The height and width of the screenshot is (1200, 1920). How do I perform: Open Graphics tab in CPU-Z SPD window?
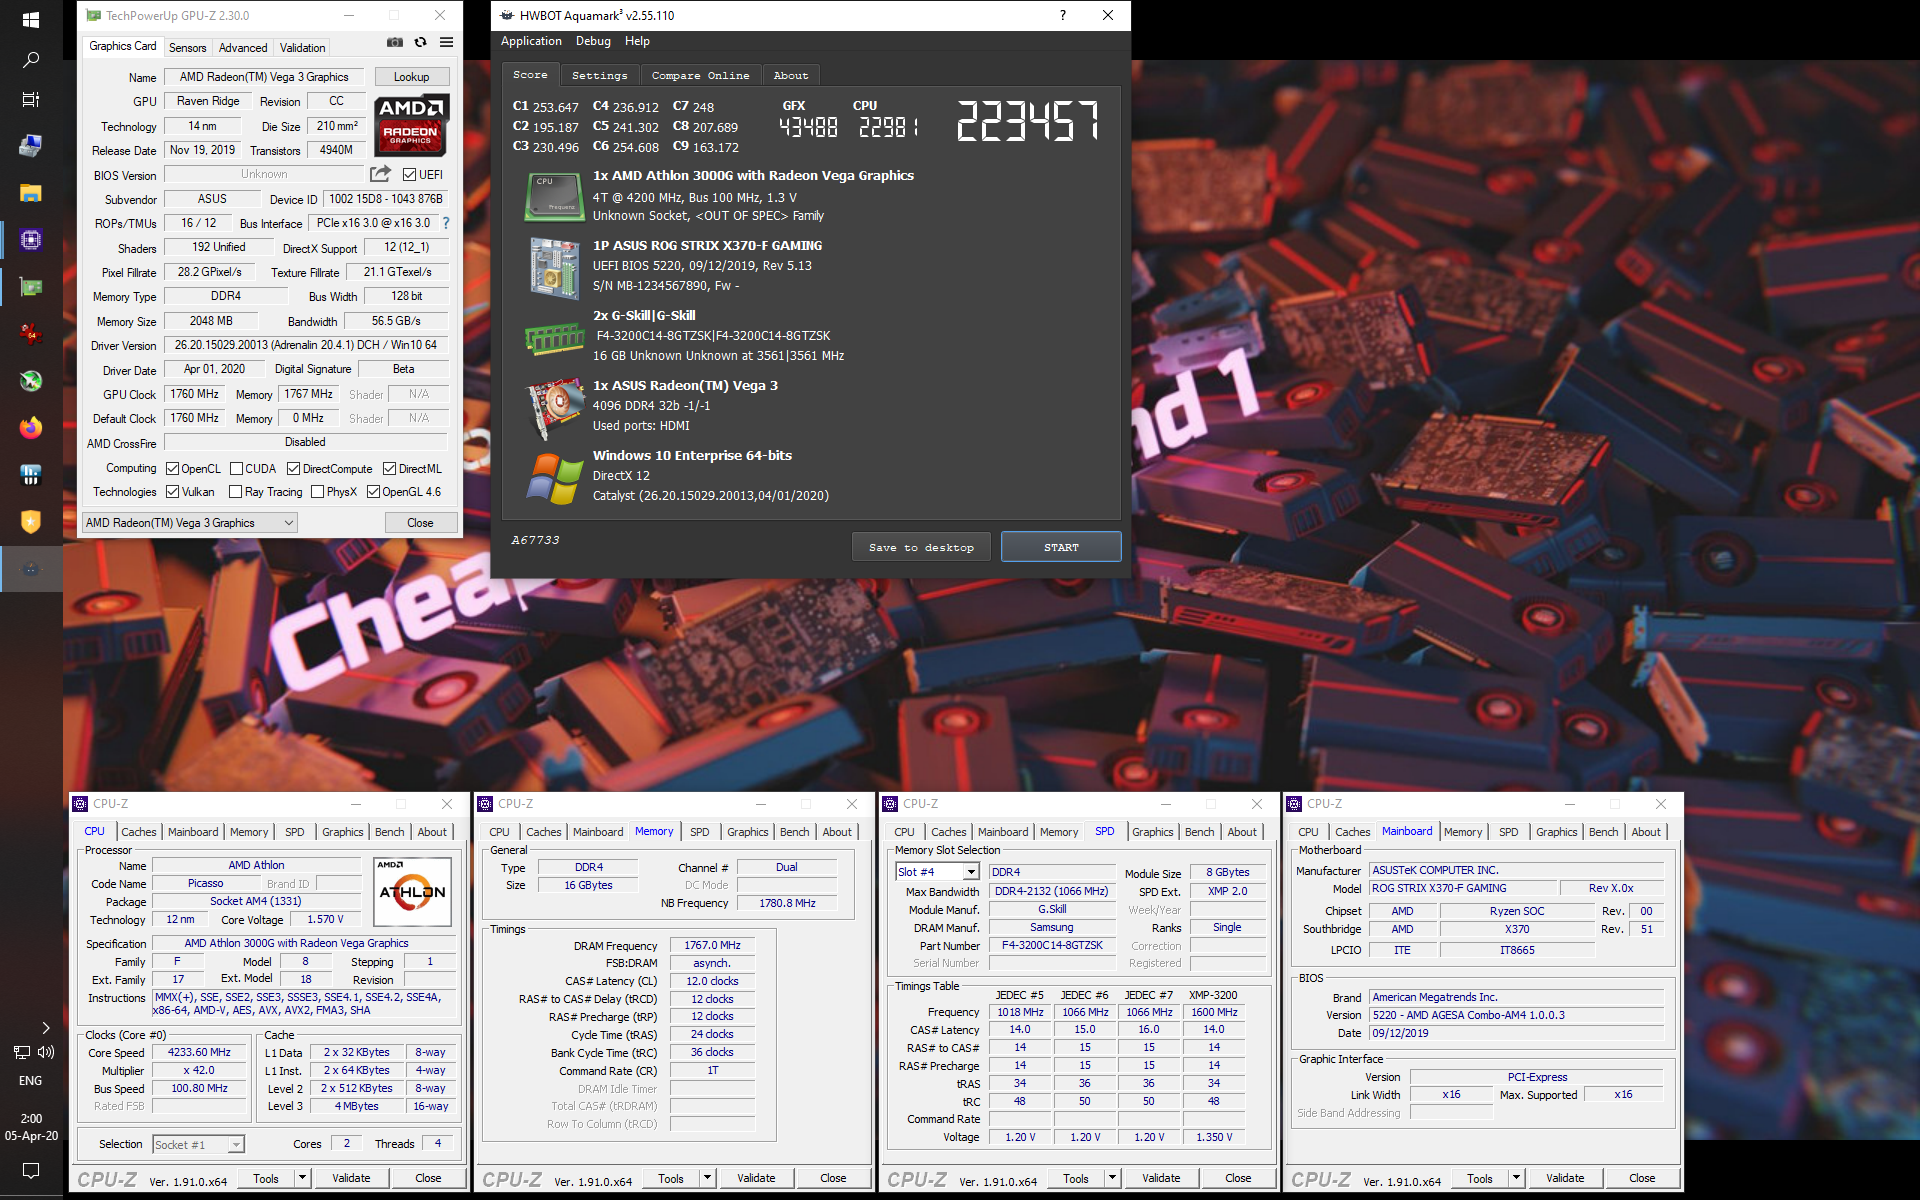coord(1152,832)
